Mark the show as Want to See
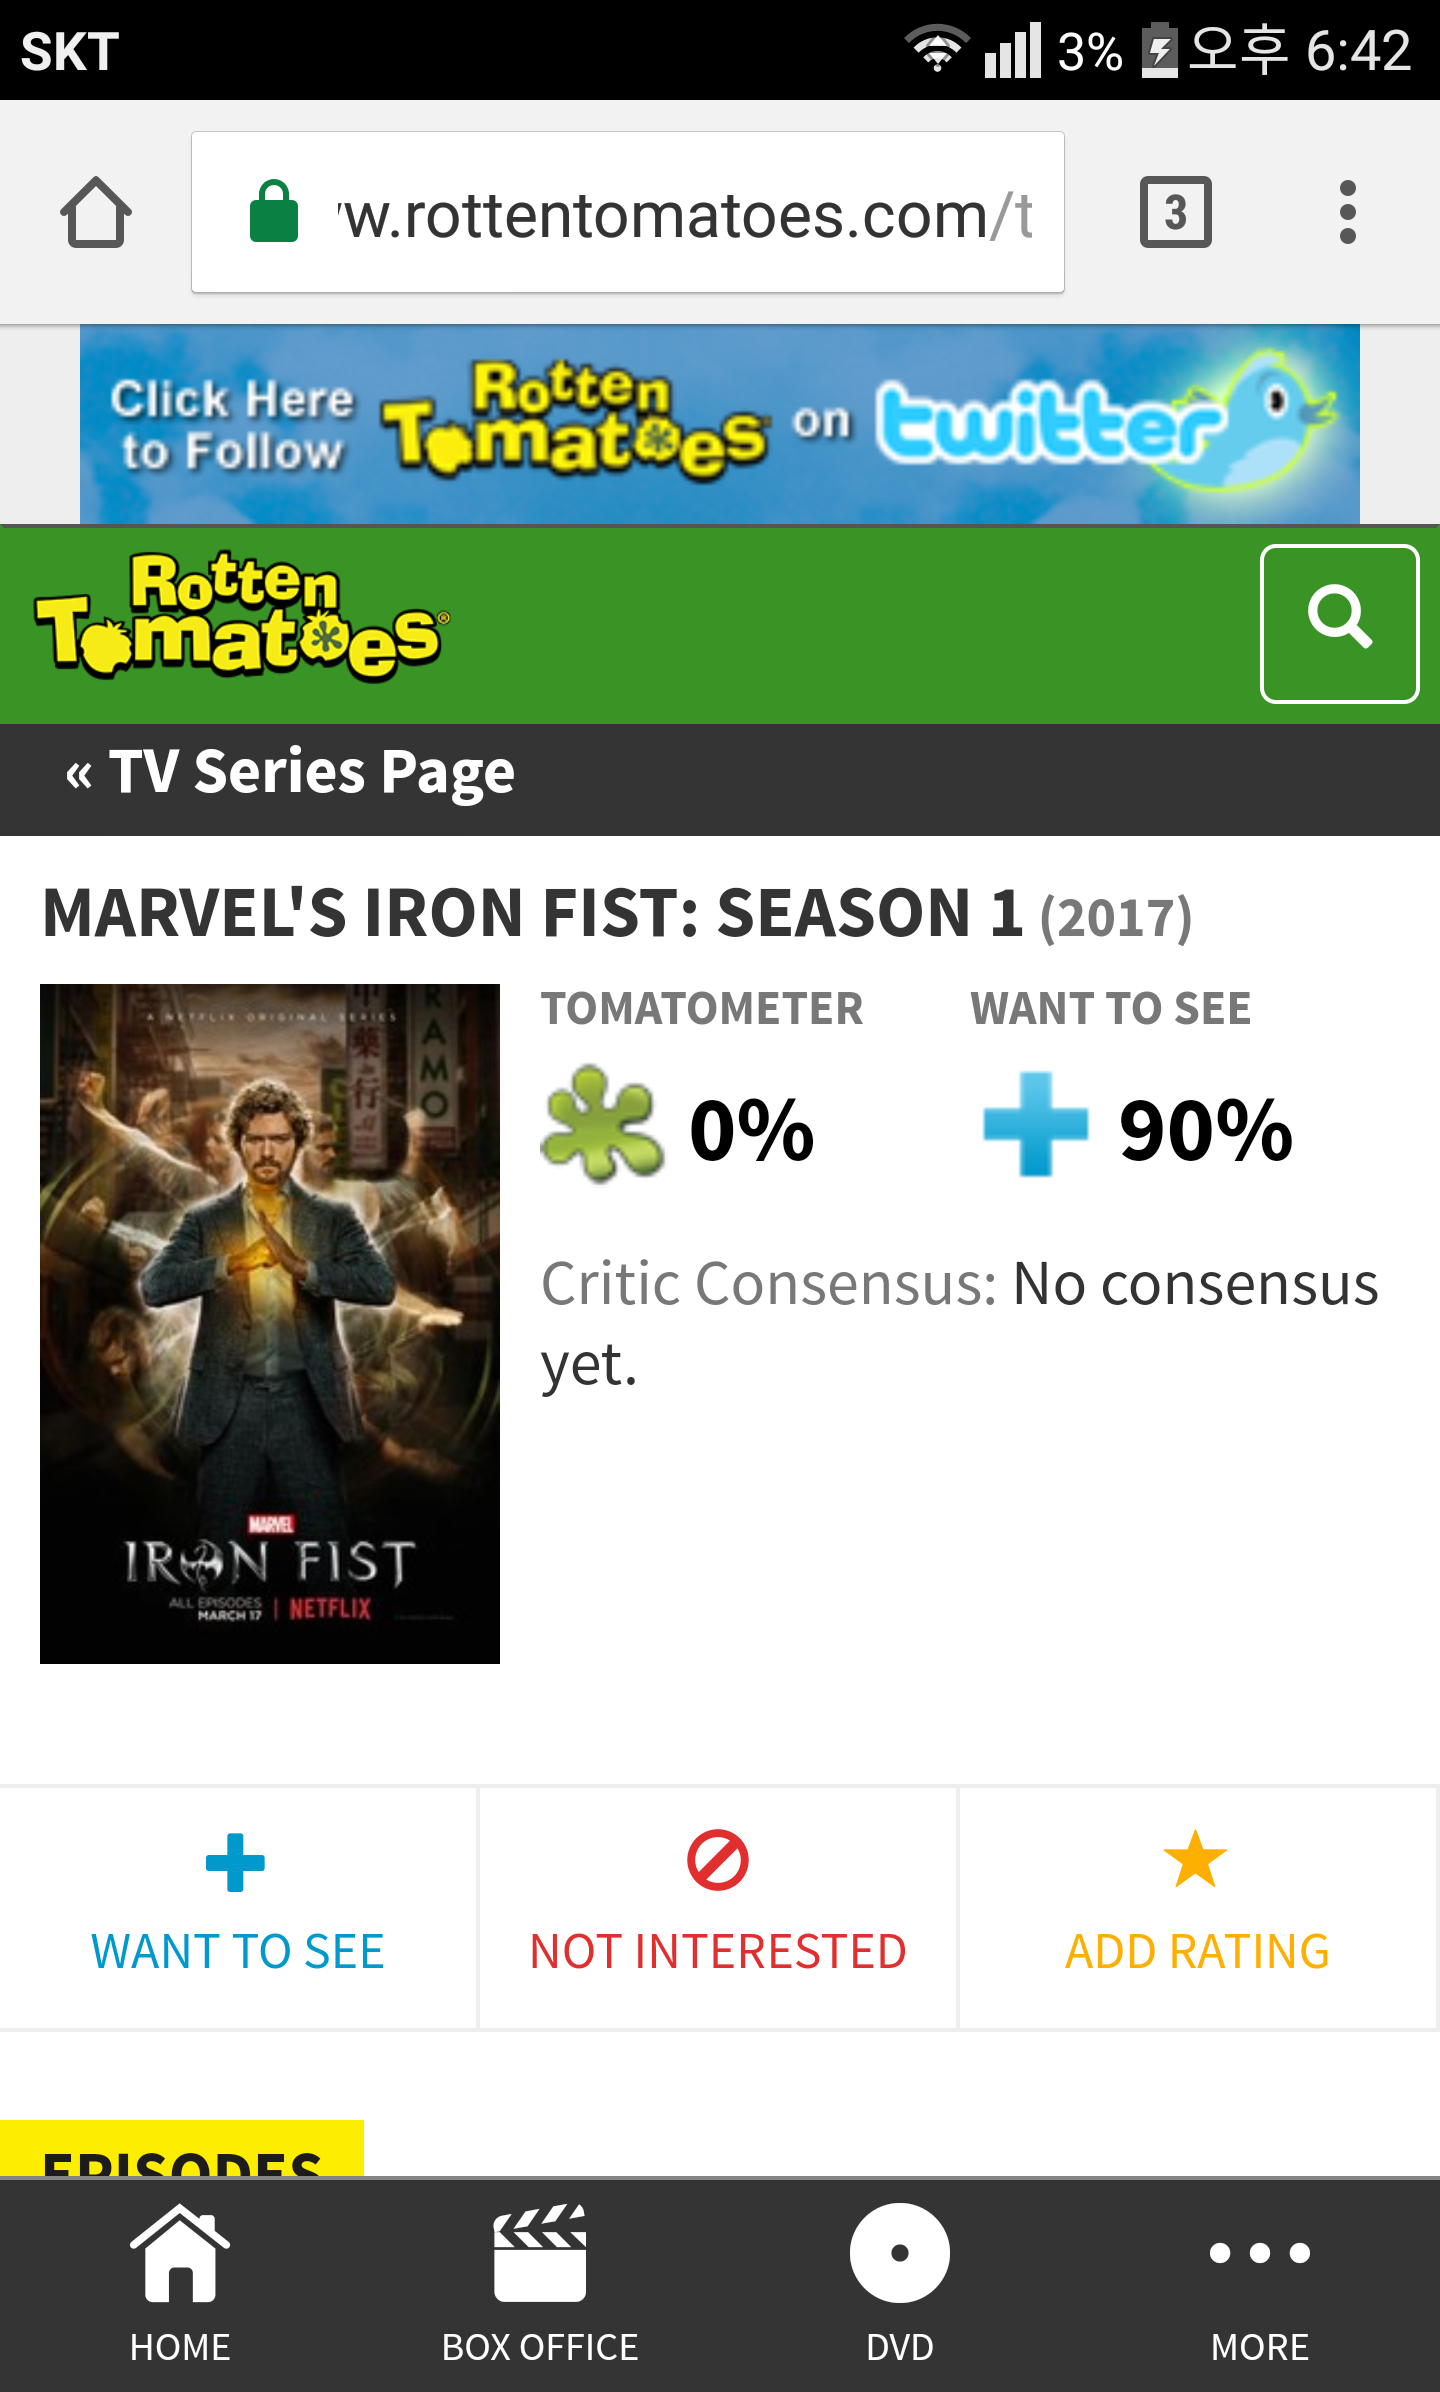The image size is (1440, 2392). coord(238,1907)
